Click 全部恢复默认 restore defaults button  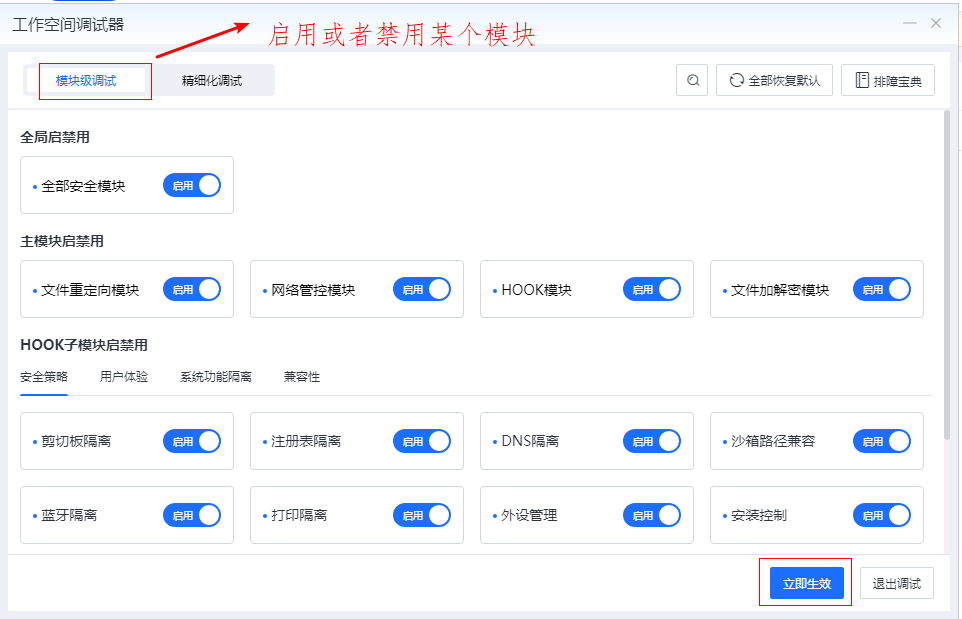(775, 81)
